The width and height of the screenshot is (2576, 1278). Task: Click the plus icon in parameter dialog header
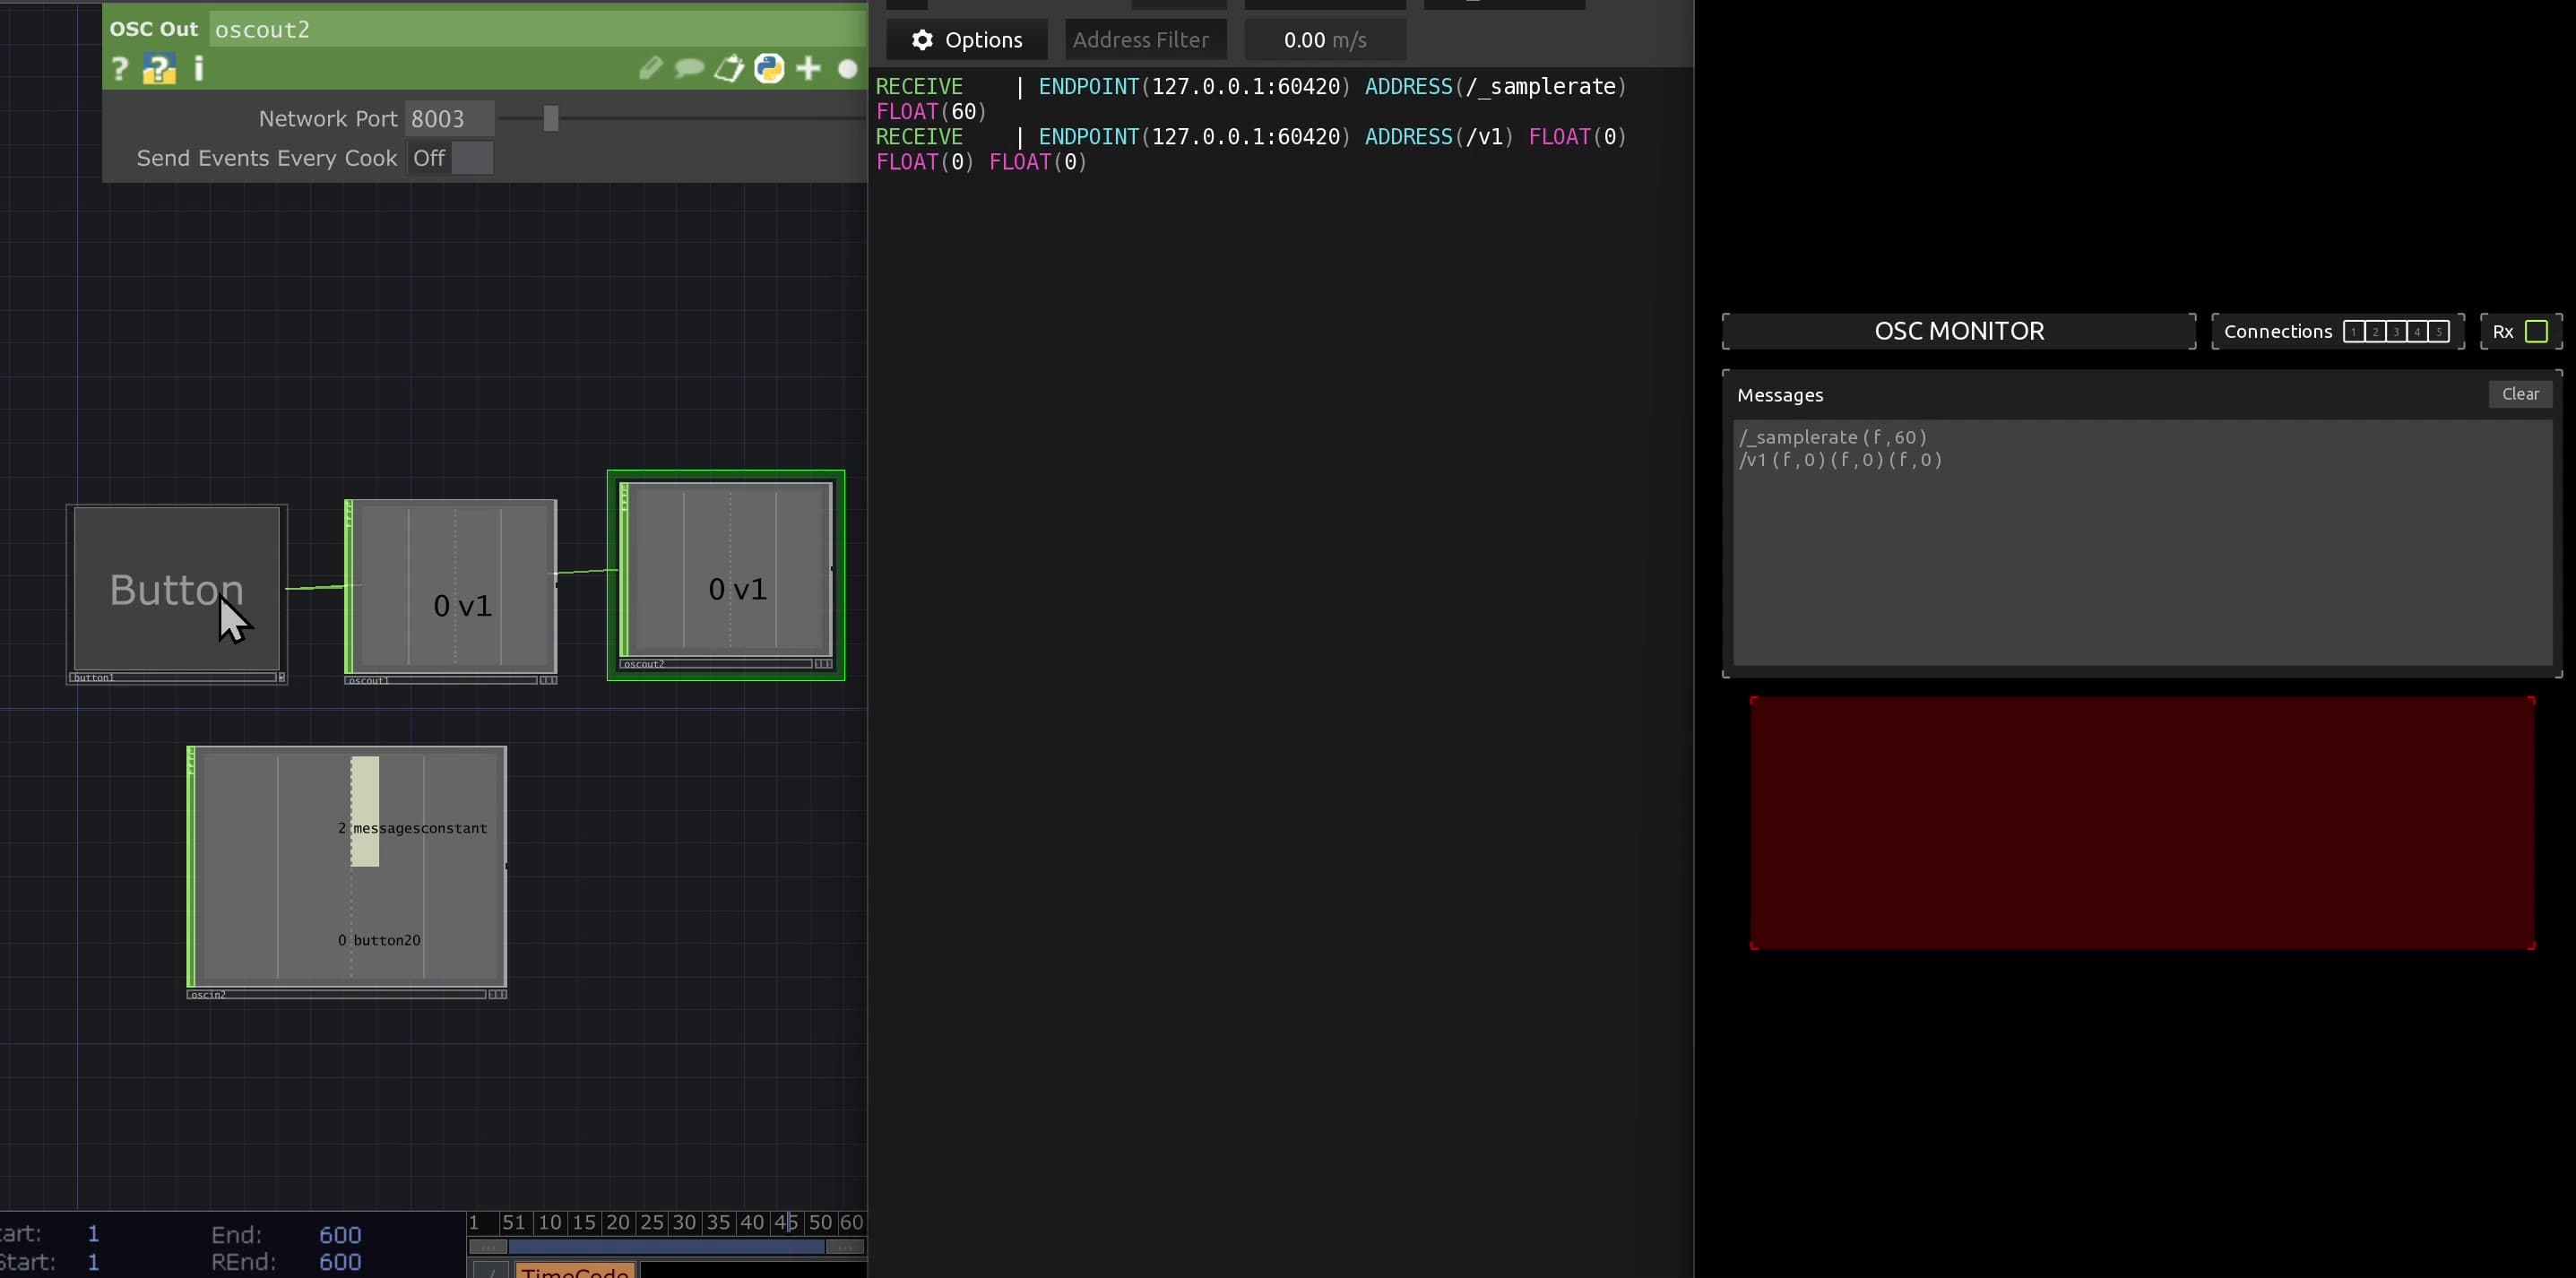click(809, 68)
